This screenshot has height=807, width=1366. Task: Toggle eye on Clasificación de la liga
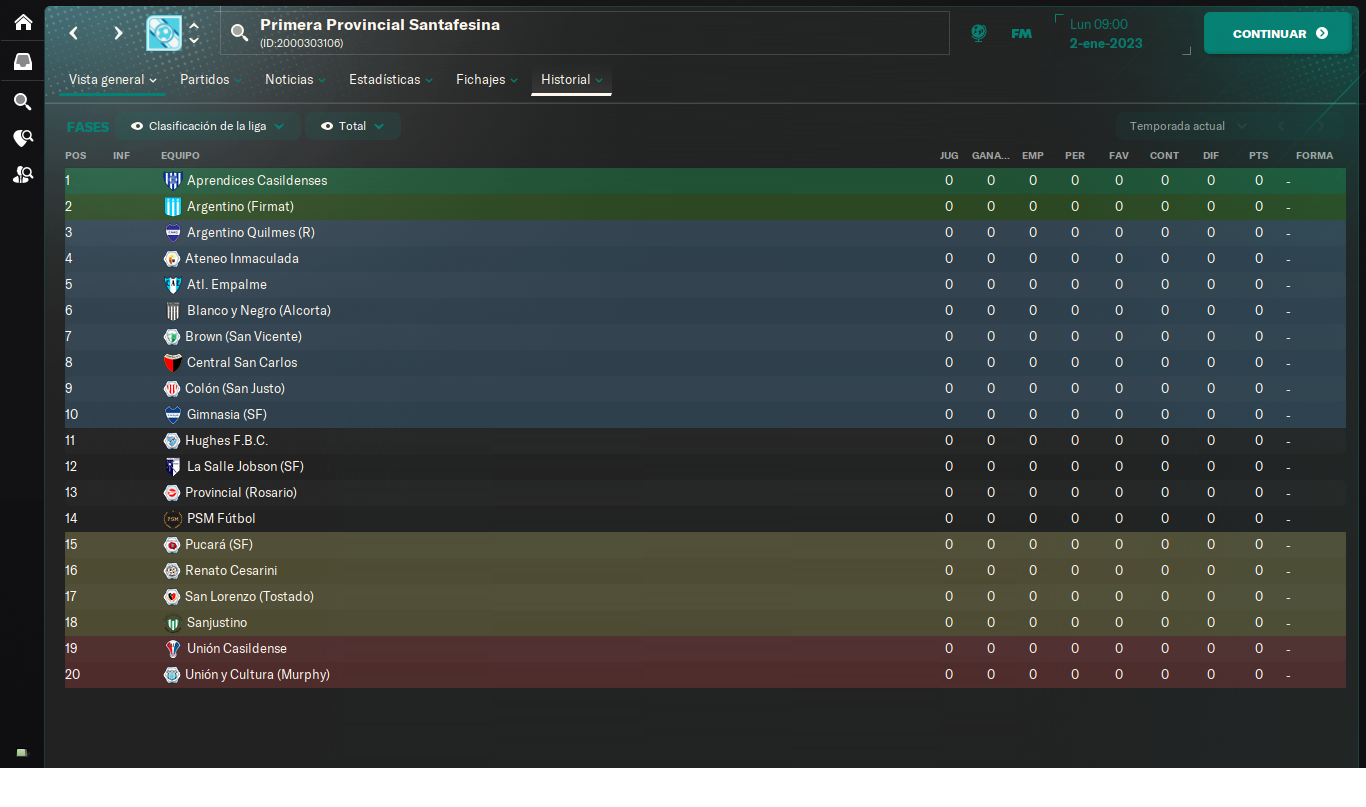coord(137,126)
